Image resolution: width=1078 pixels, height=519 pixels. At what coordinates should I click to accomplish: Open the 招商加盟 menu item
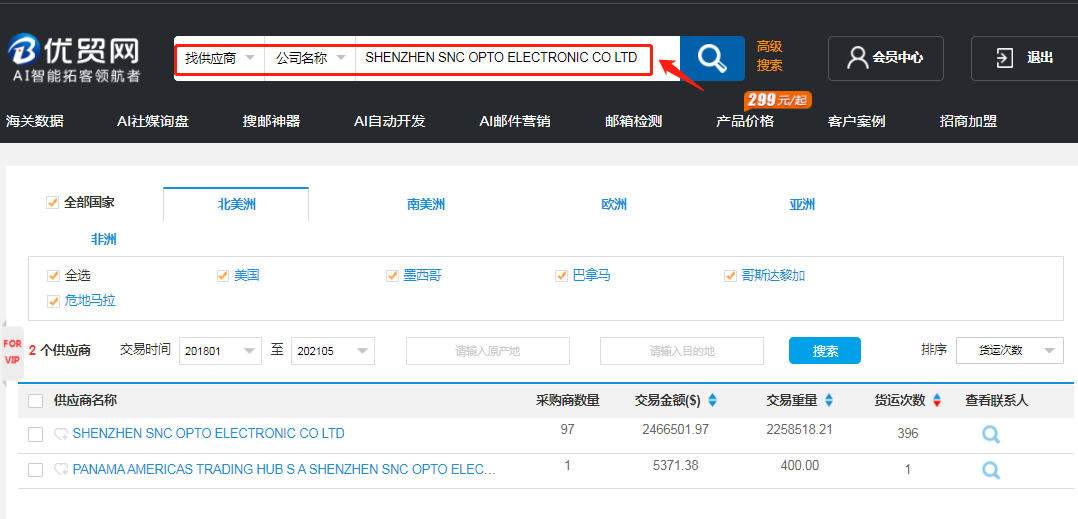point(968,122)
